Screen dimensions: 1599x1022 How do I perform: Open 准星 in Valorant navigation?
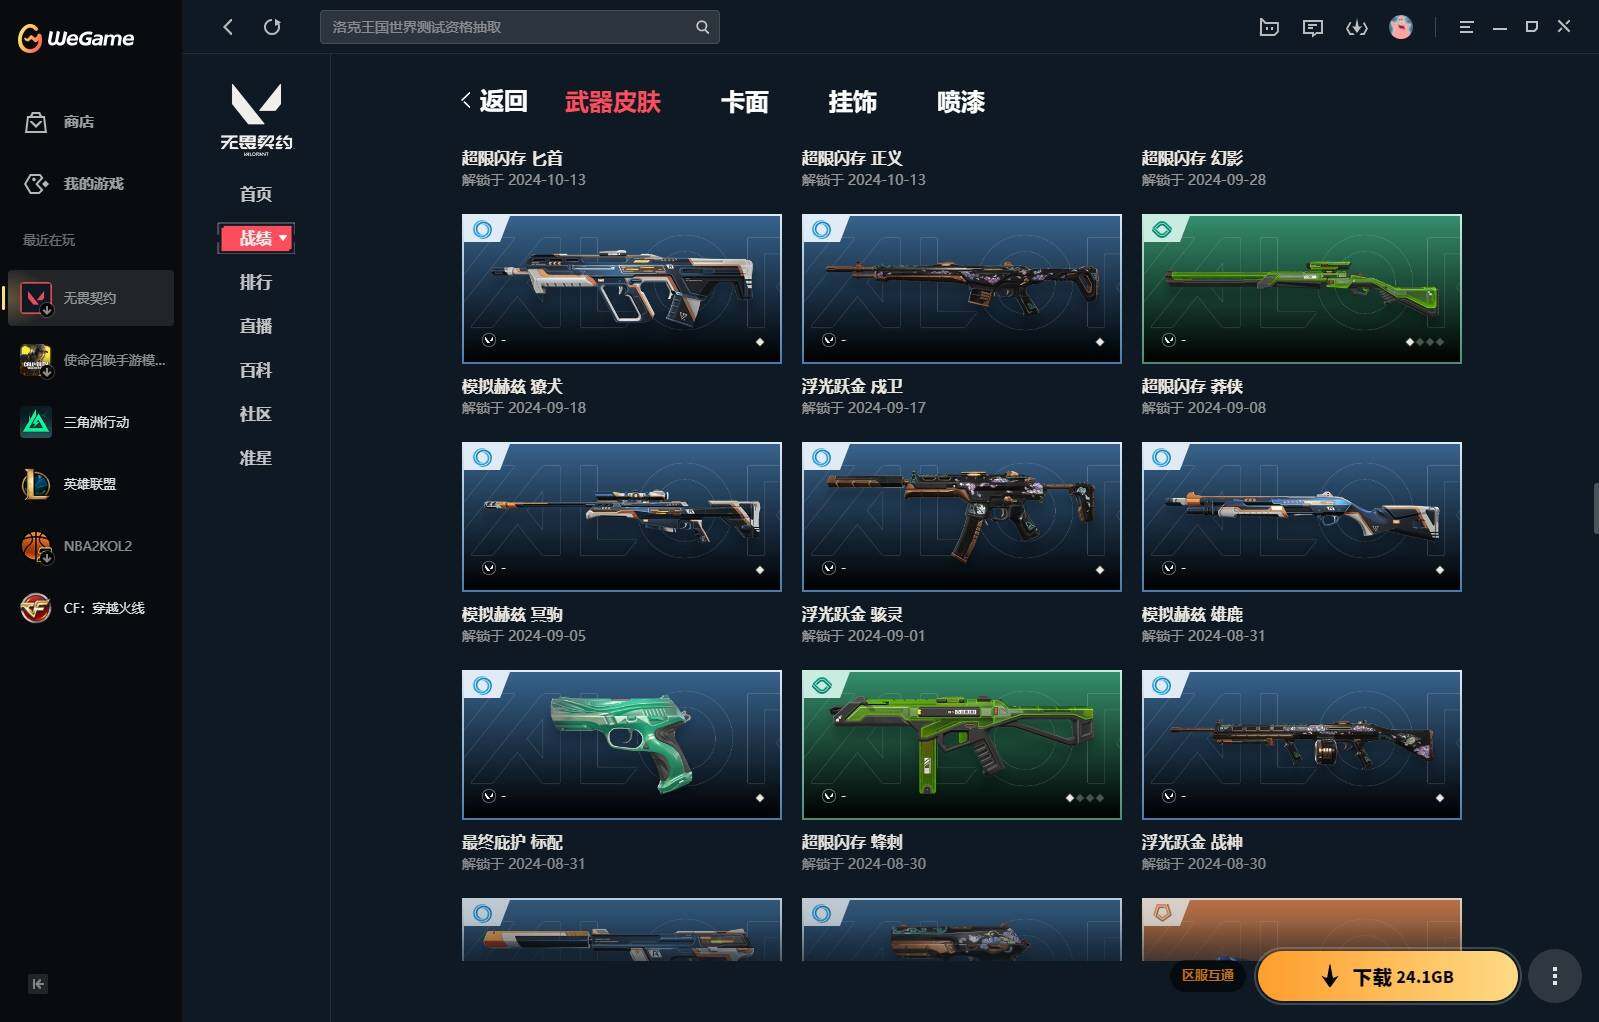click(256, 458)
